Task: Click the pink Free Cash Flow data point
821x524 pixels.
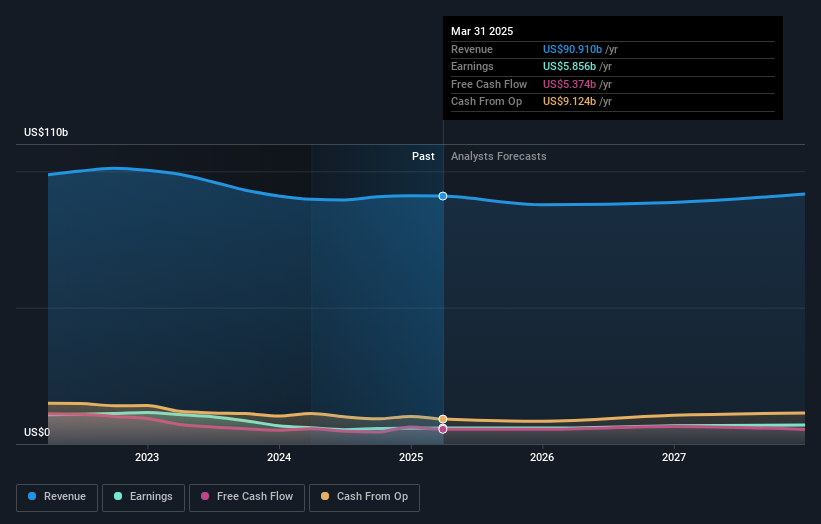Action: pyautogui.click(x=443, y=429)
